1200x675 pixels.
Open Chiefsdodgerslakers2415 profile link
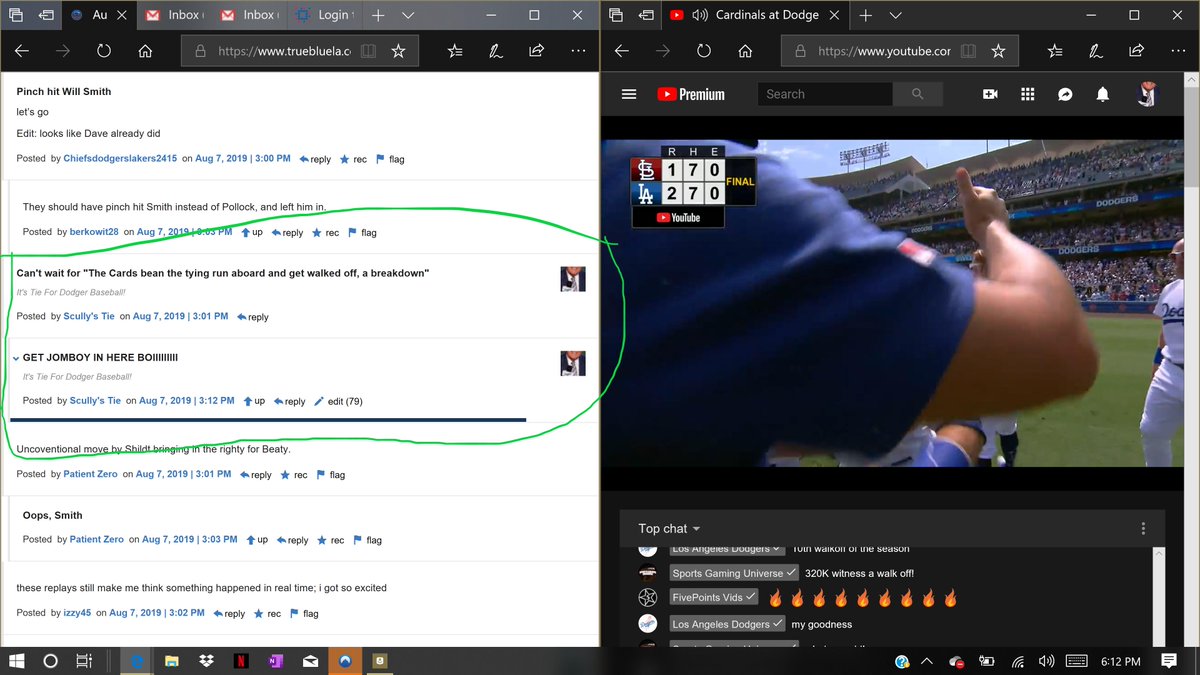coord(120,159)
